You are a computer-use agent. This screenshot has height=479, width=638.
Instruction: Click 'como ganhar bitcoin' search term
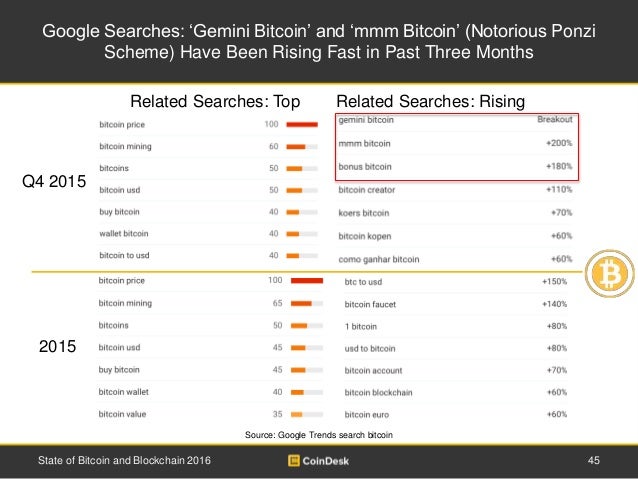click(x=378, y=258)
